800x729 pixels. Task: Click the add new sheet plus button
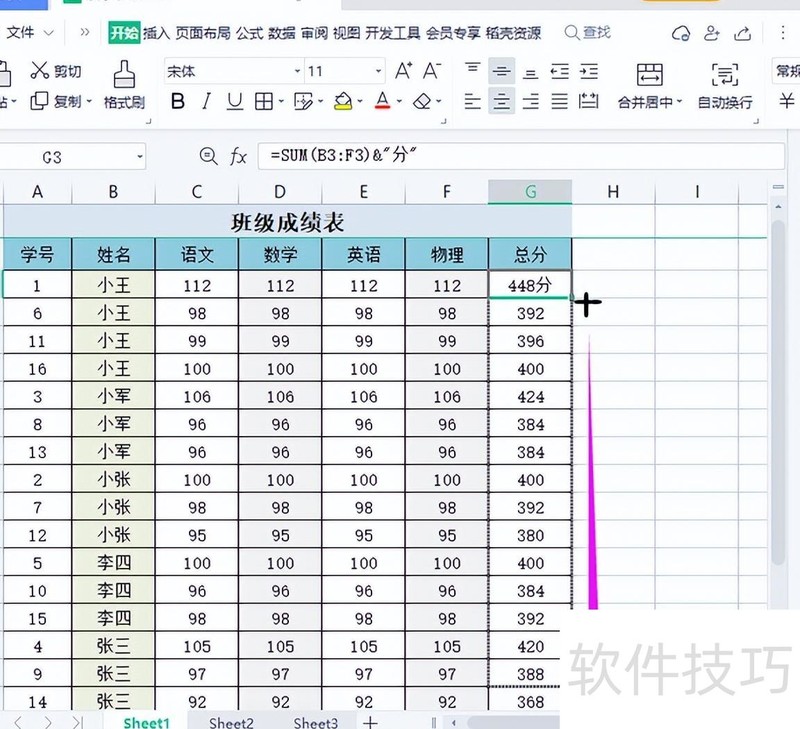click(370, 722)
